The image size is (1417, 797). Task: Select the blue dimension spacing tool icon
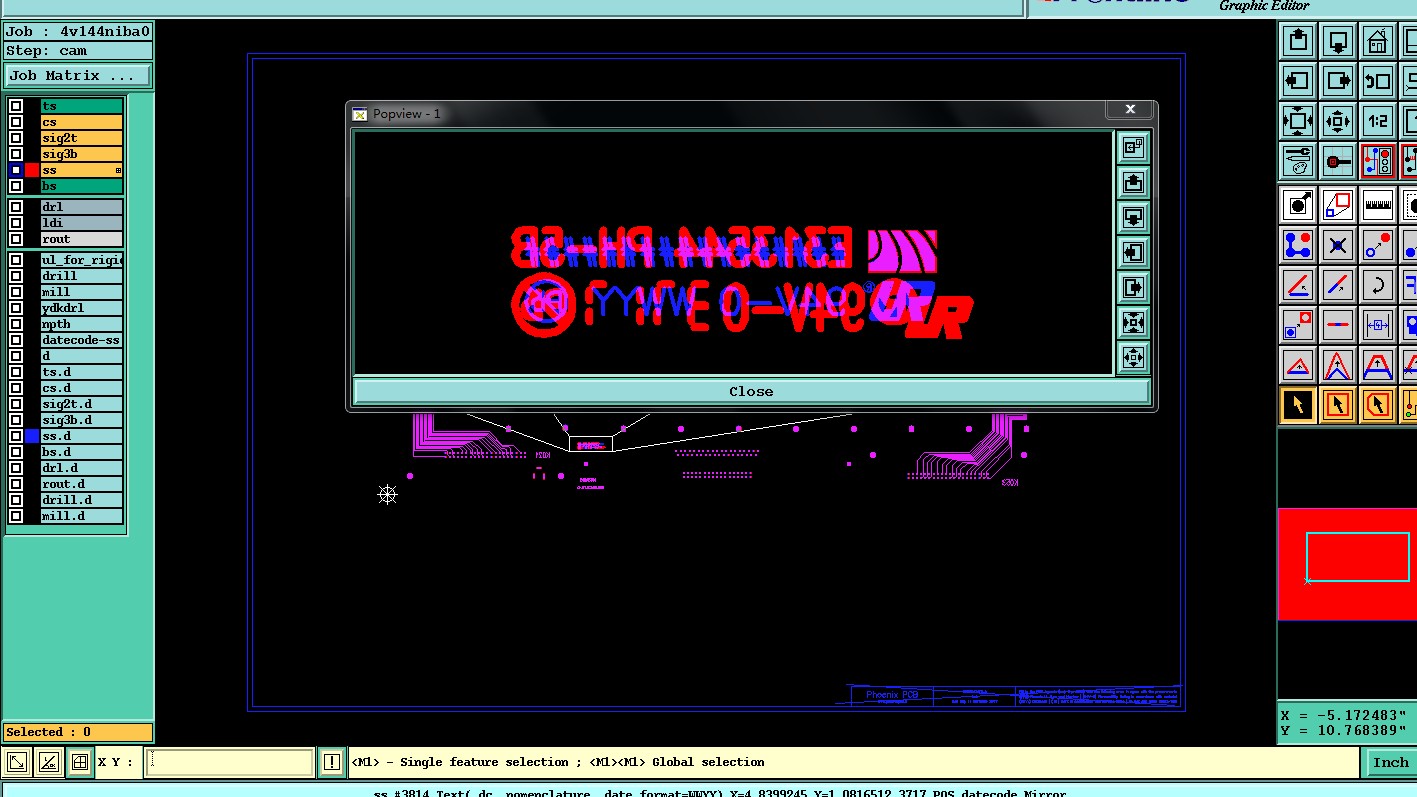(x=1378, y=325)
